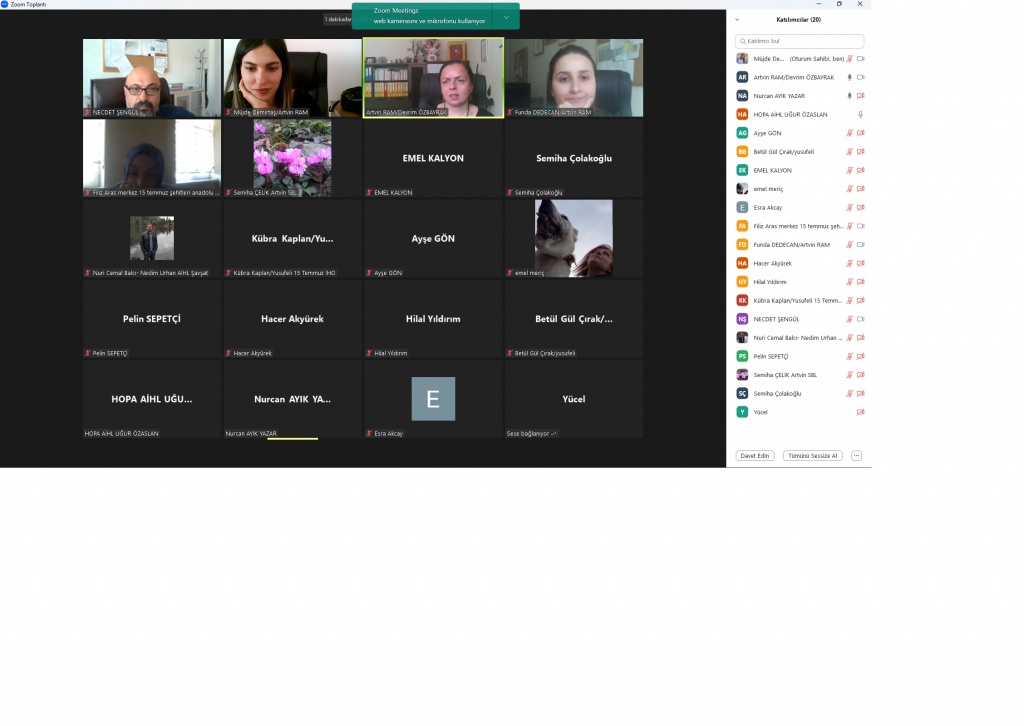Click the Davet Edin button
The height and width of the screenshot is (726, 1024).
click(755, 455)
